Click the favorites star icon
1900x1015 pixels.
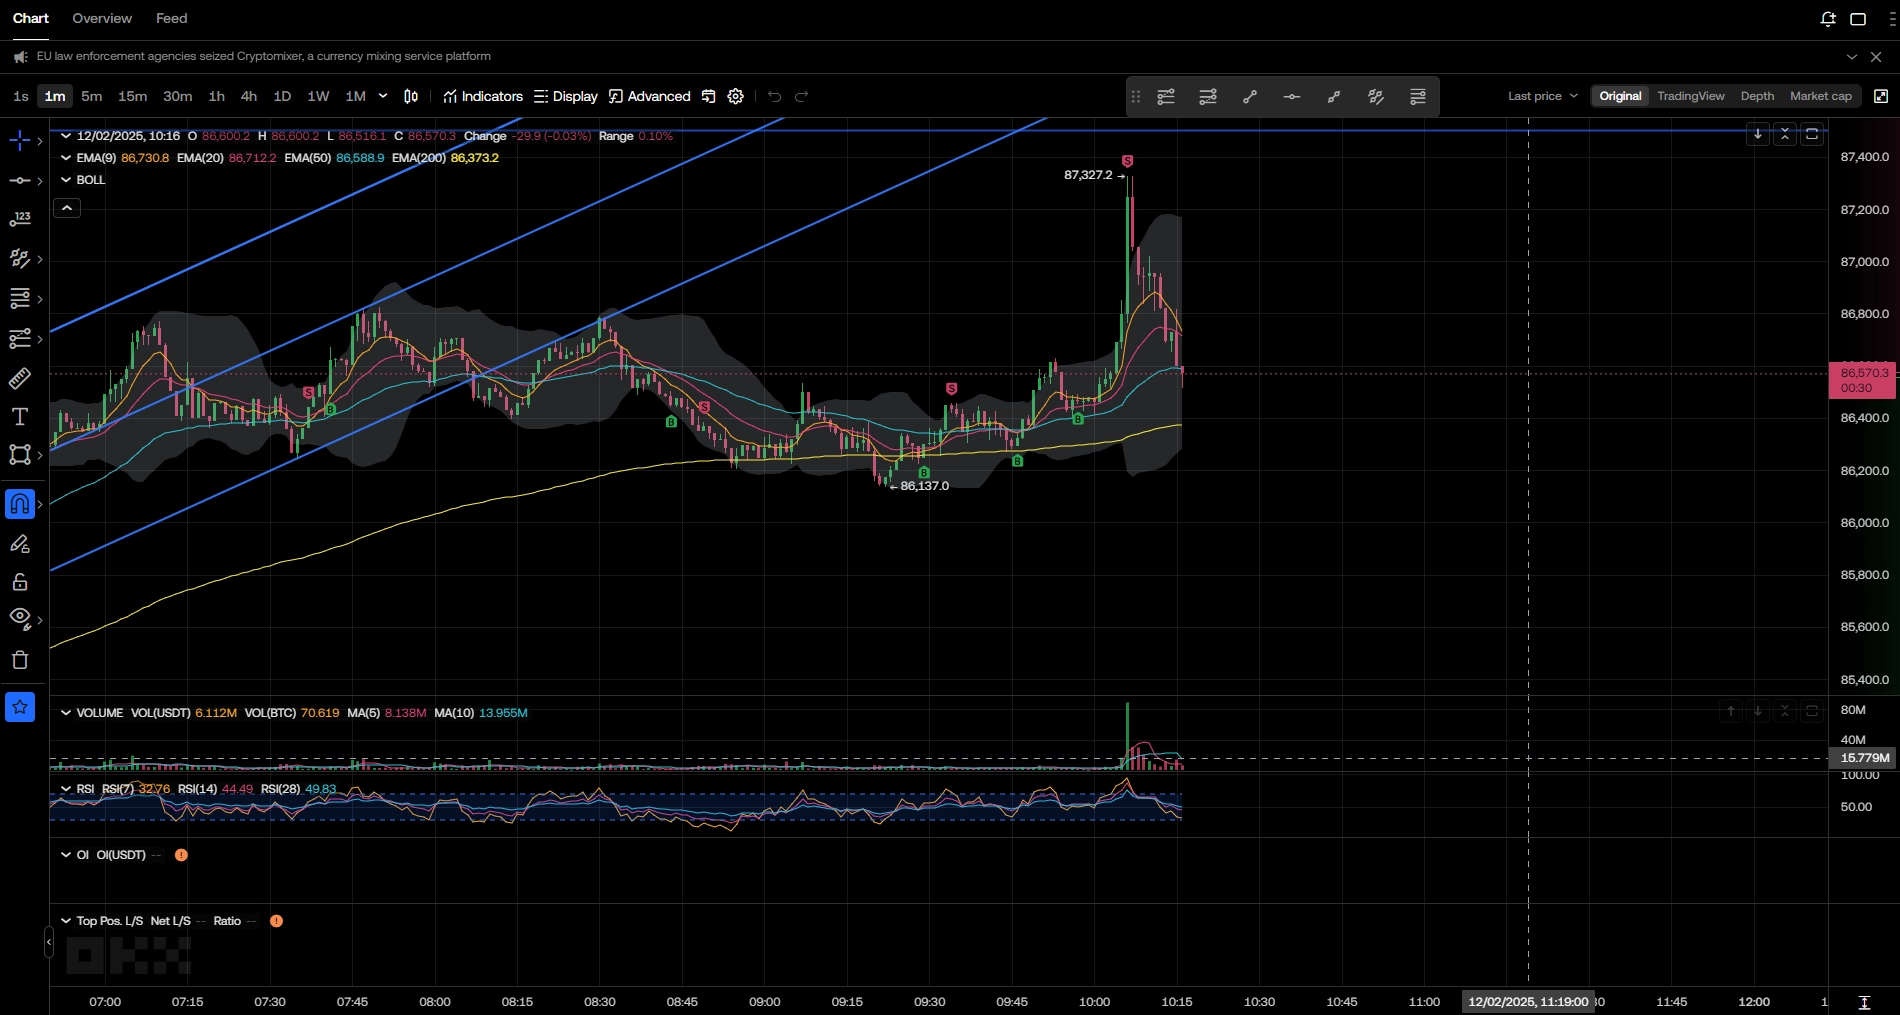coord(20,707)
